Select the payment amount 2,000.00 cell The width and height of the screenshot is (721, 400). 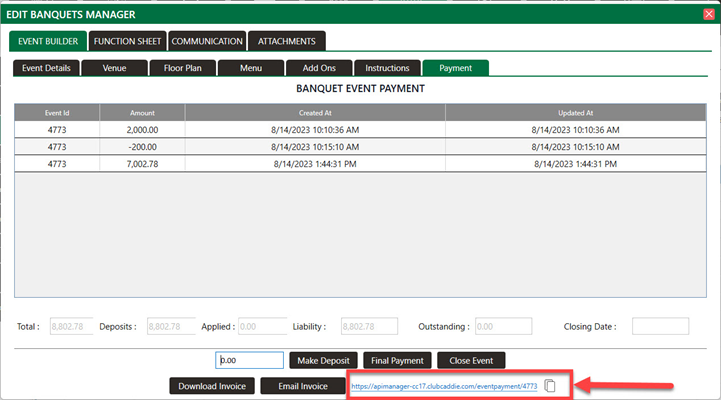pyautogui.click(x=142, y=130)
